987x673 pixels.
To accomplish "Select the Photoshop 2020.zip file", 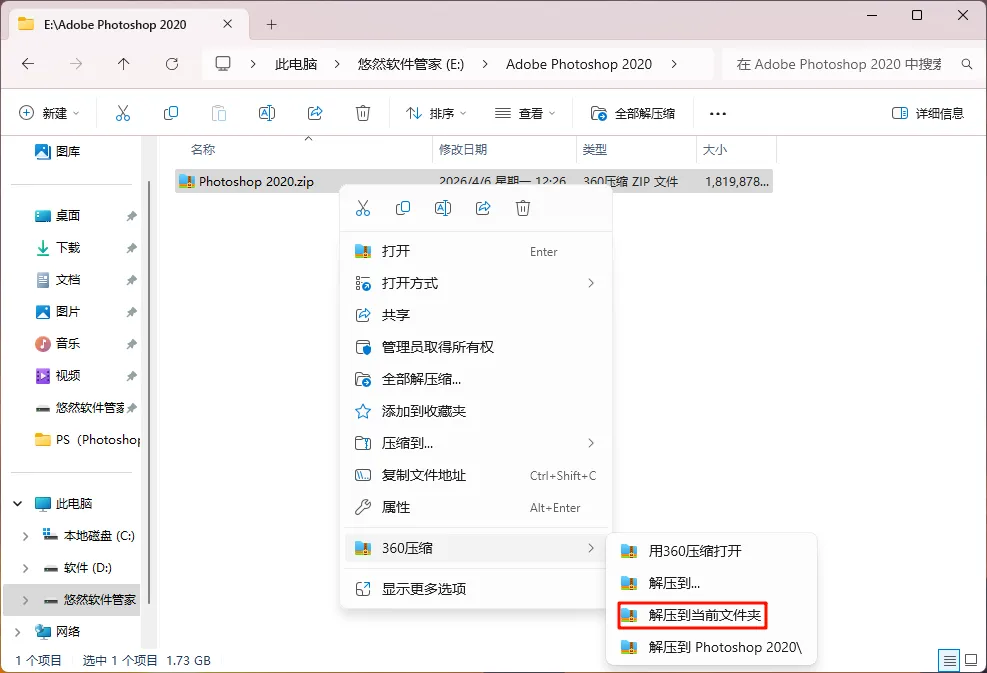I will tap(473, 181).
